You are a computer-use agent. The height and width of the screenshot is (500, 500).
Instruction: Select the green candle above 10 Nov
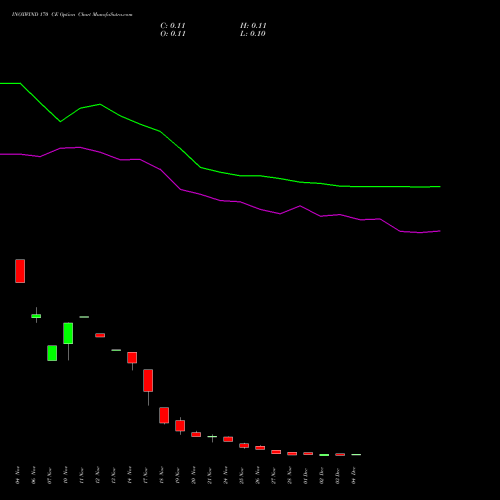(68, 333)
